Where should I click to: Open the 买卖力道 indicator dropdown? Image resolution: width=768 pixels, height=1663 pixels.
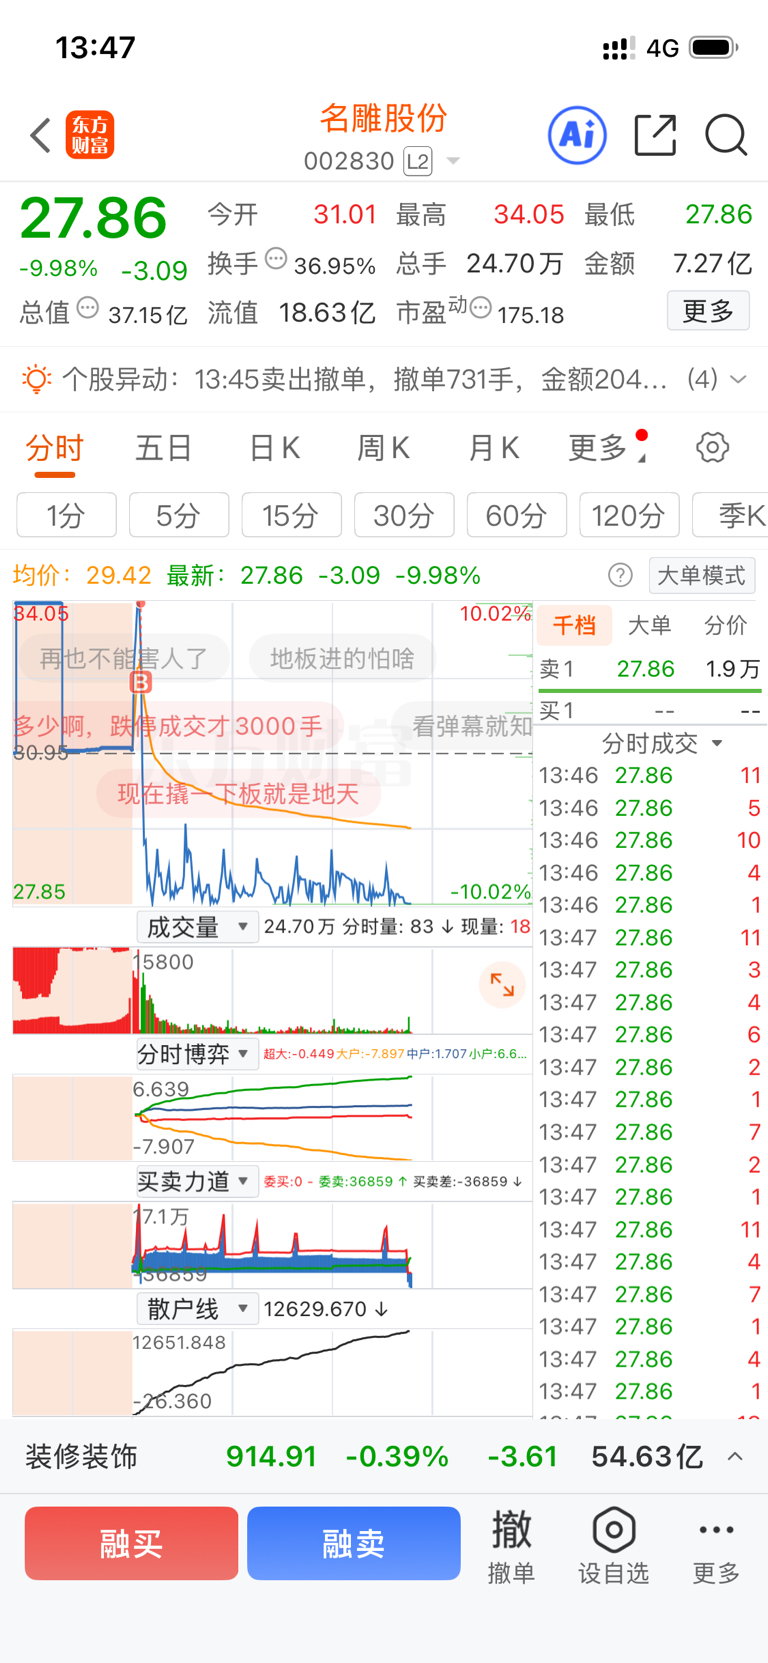(197, 1181)
